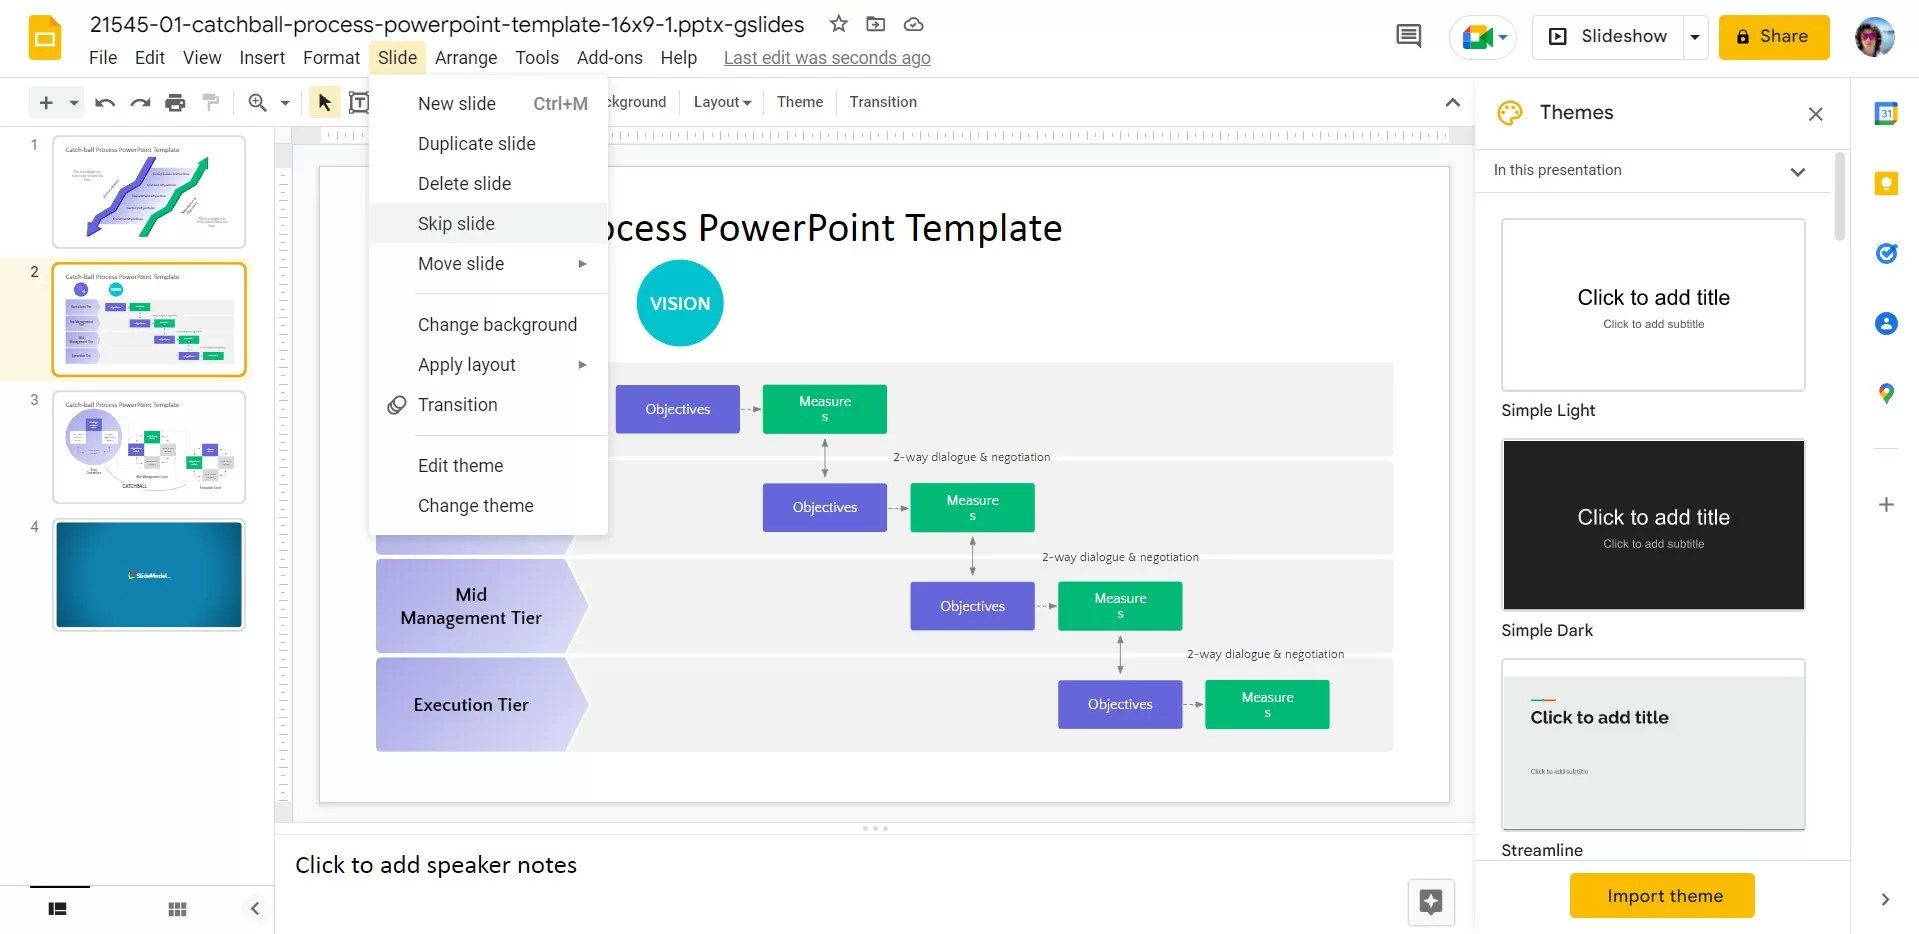Insert a text box using its toolbar icon

tap(361, 102)
